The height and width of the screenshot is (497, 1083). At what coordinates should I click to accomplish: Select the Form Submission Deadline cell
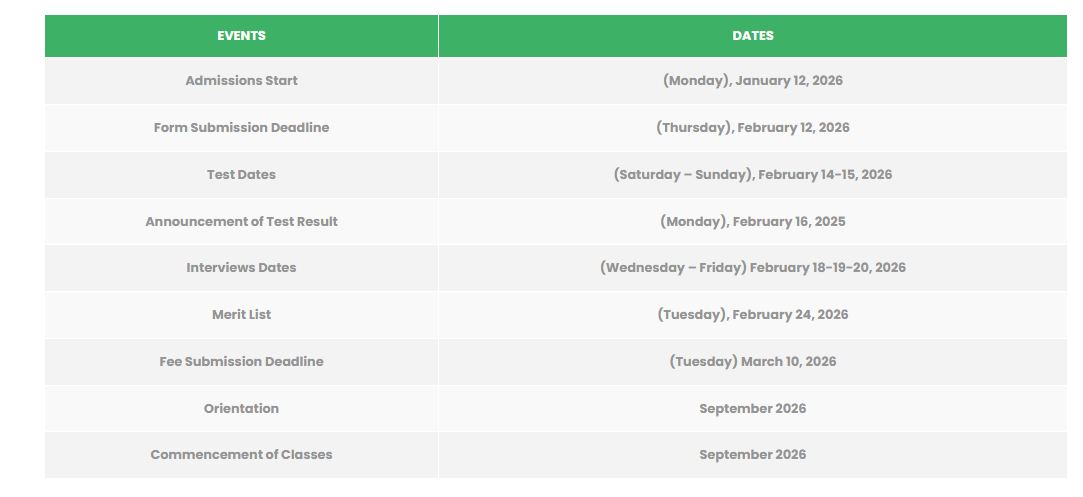[x=241, y=128]
